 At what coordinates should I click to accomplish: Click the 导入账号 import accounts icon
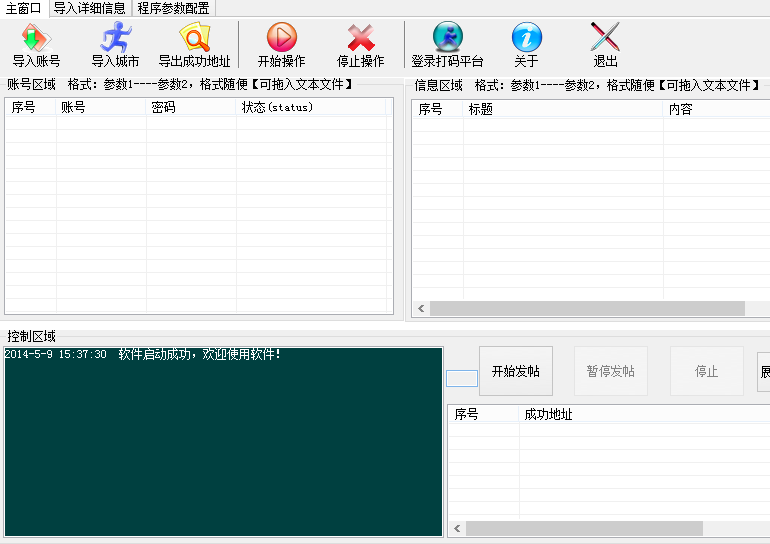click(36, 39)
